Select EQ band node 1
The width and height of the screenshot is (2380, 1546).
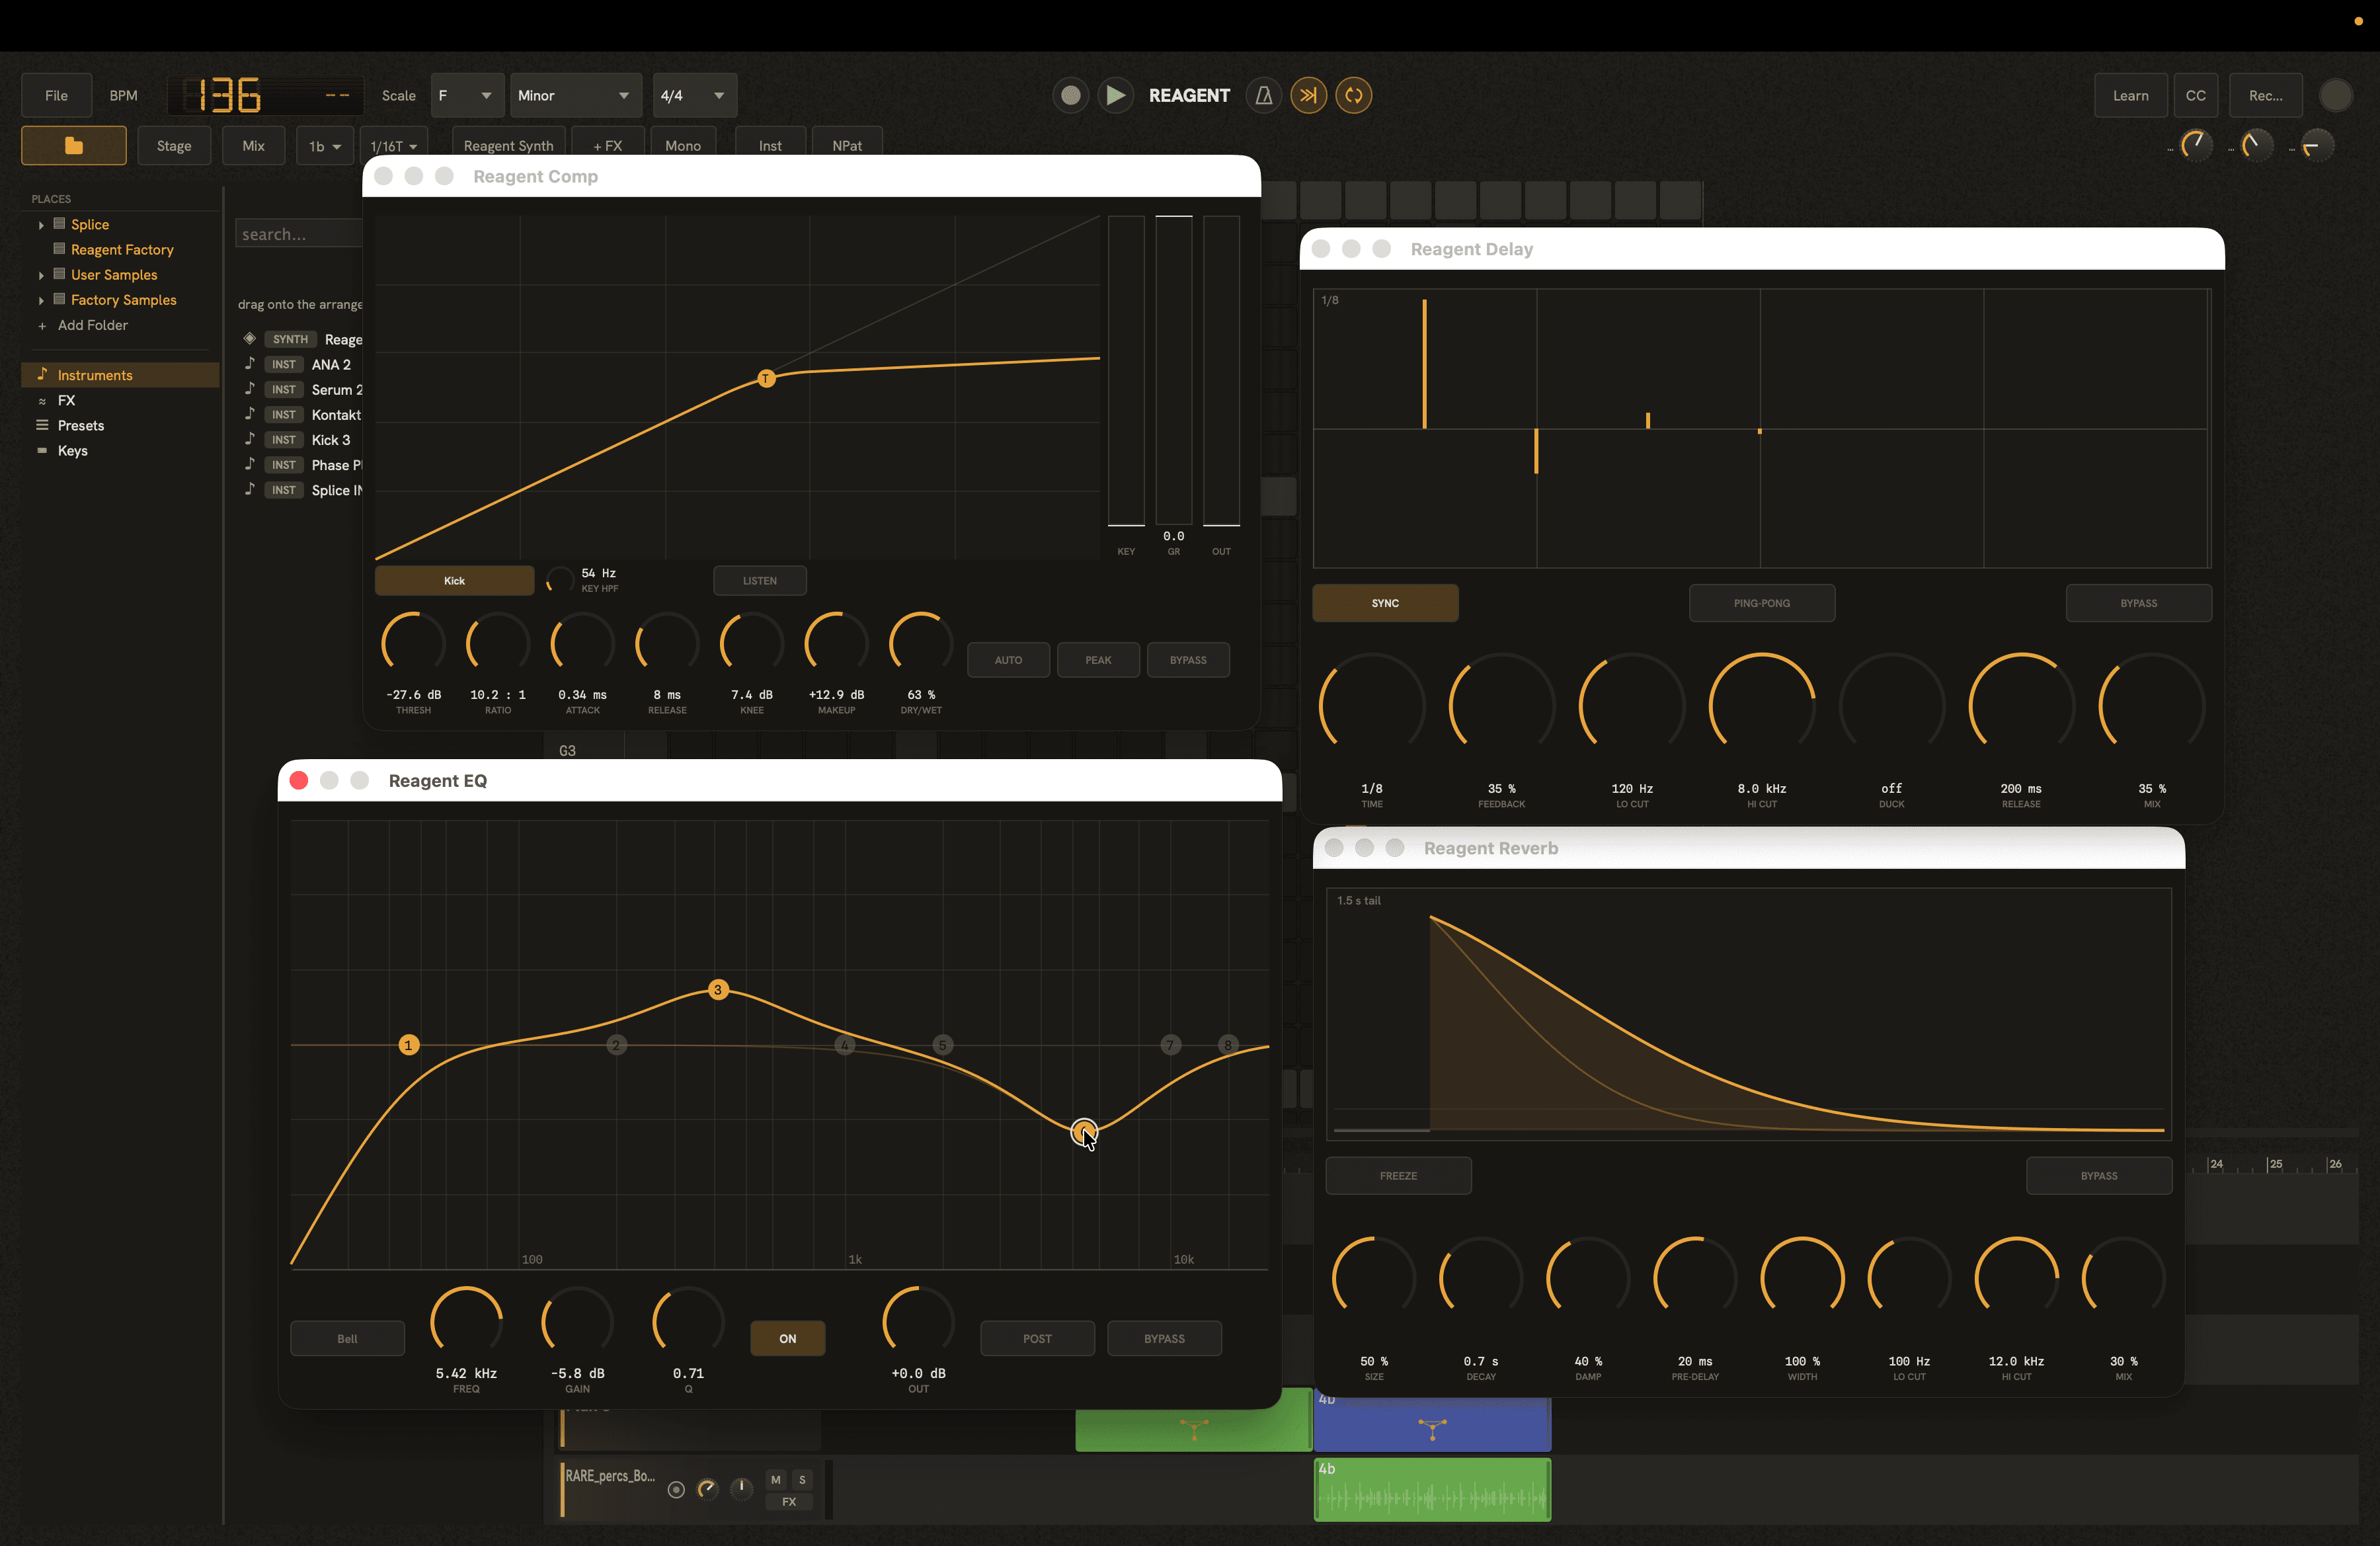click(408, 1045)
